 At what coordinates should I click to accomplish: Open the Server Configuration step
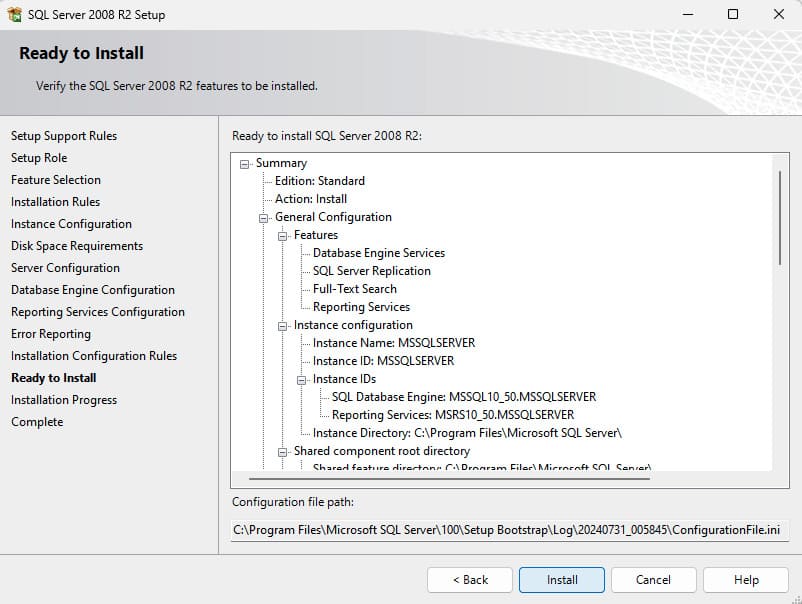coord(65,268)
